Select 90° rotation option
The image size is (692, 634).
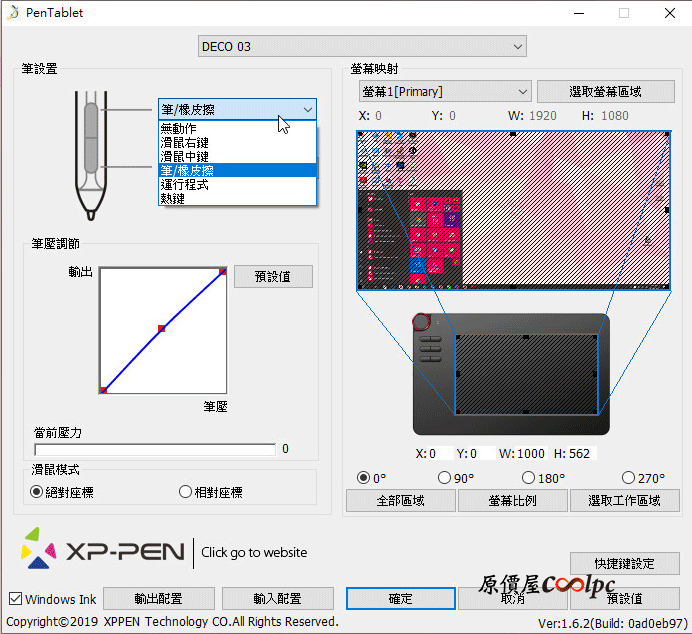(456, 478)
